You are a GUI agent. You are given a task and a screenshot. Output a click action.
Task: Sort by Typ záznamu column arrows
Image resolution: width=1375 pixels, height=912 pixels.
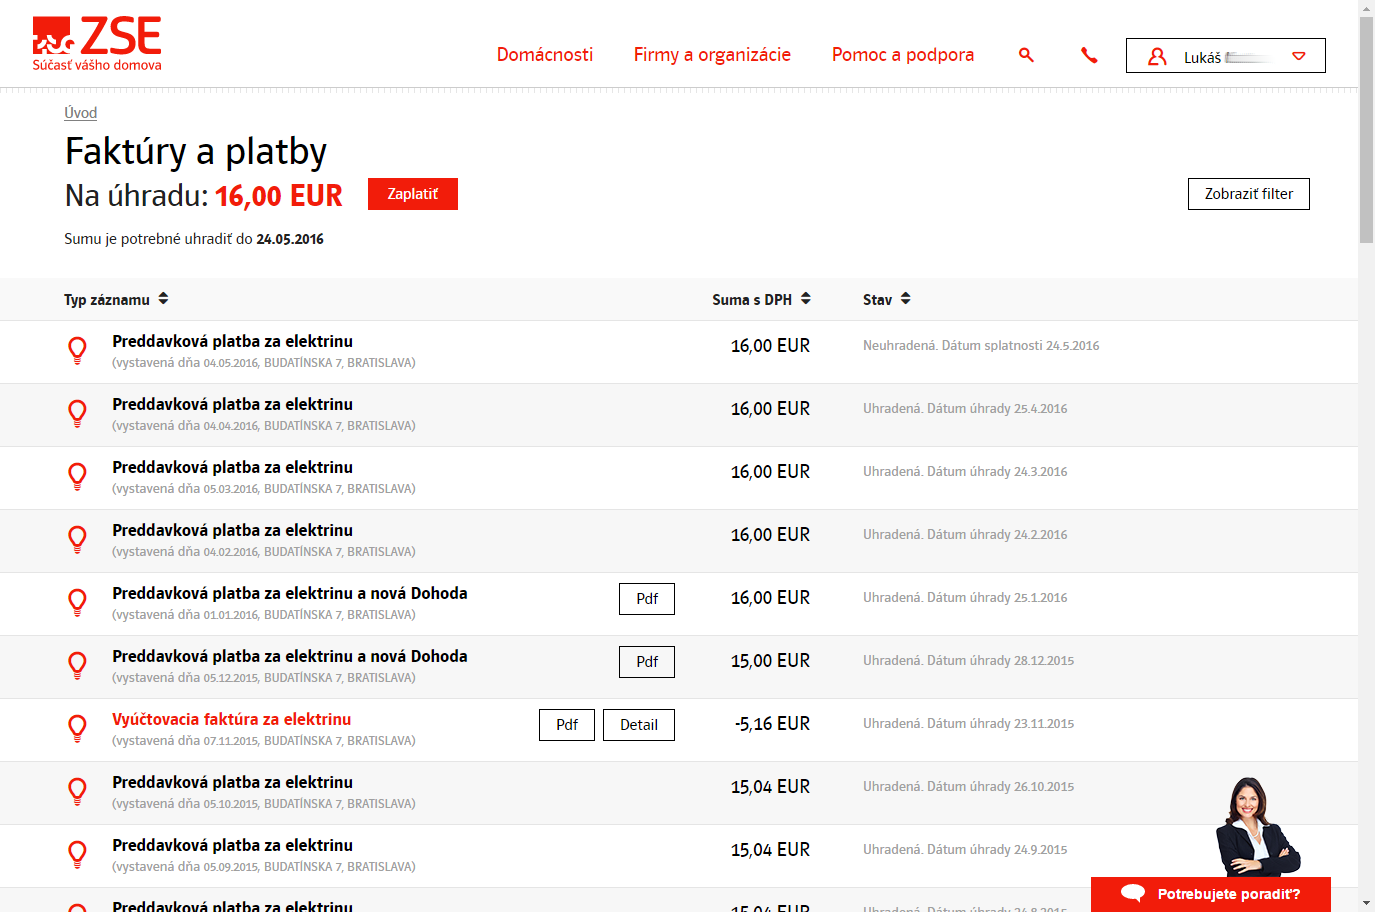tap(163, 299)
